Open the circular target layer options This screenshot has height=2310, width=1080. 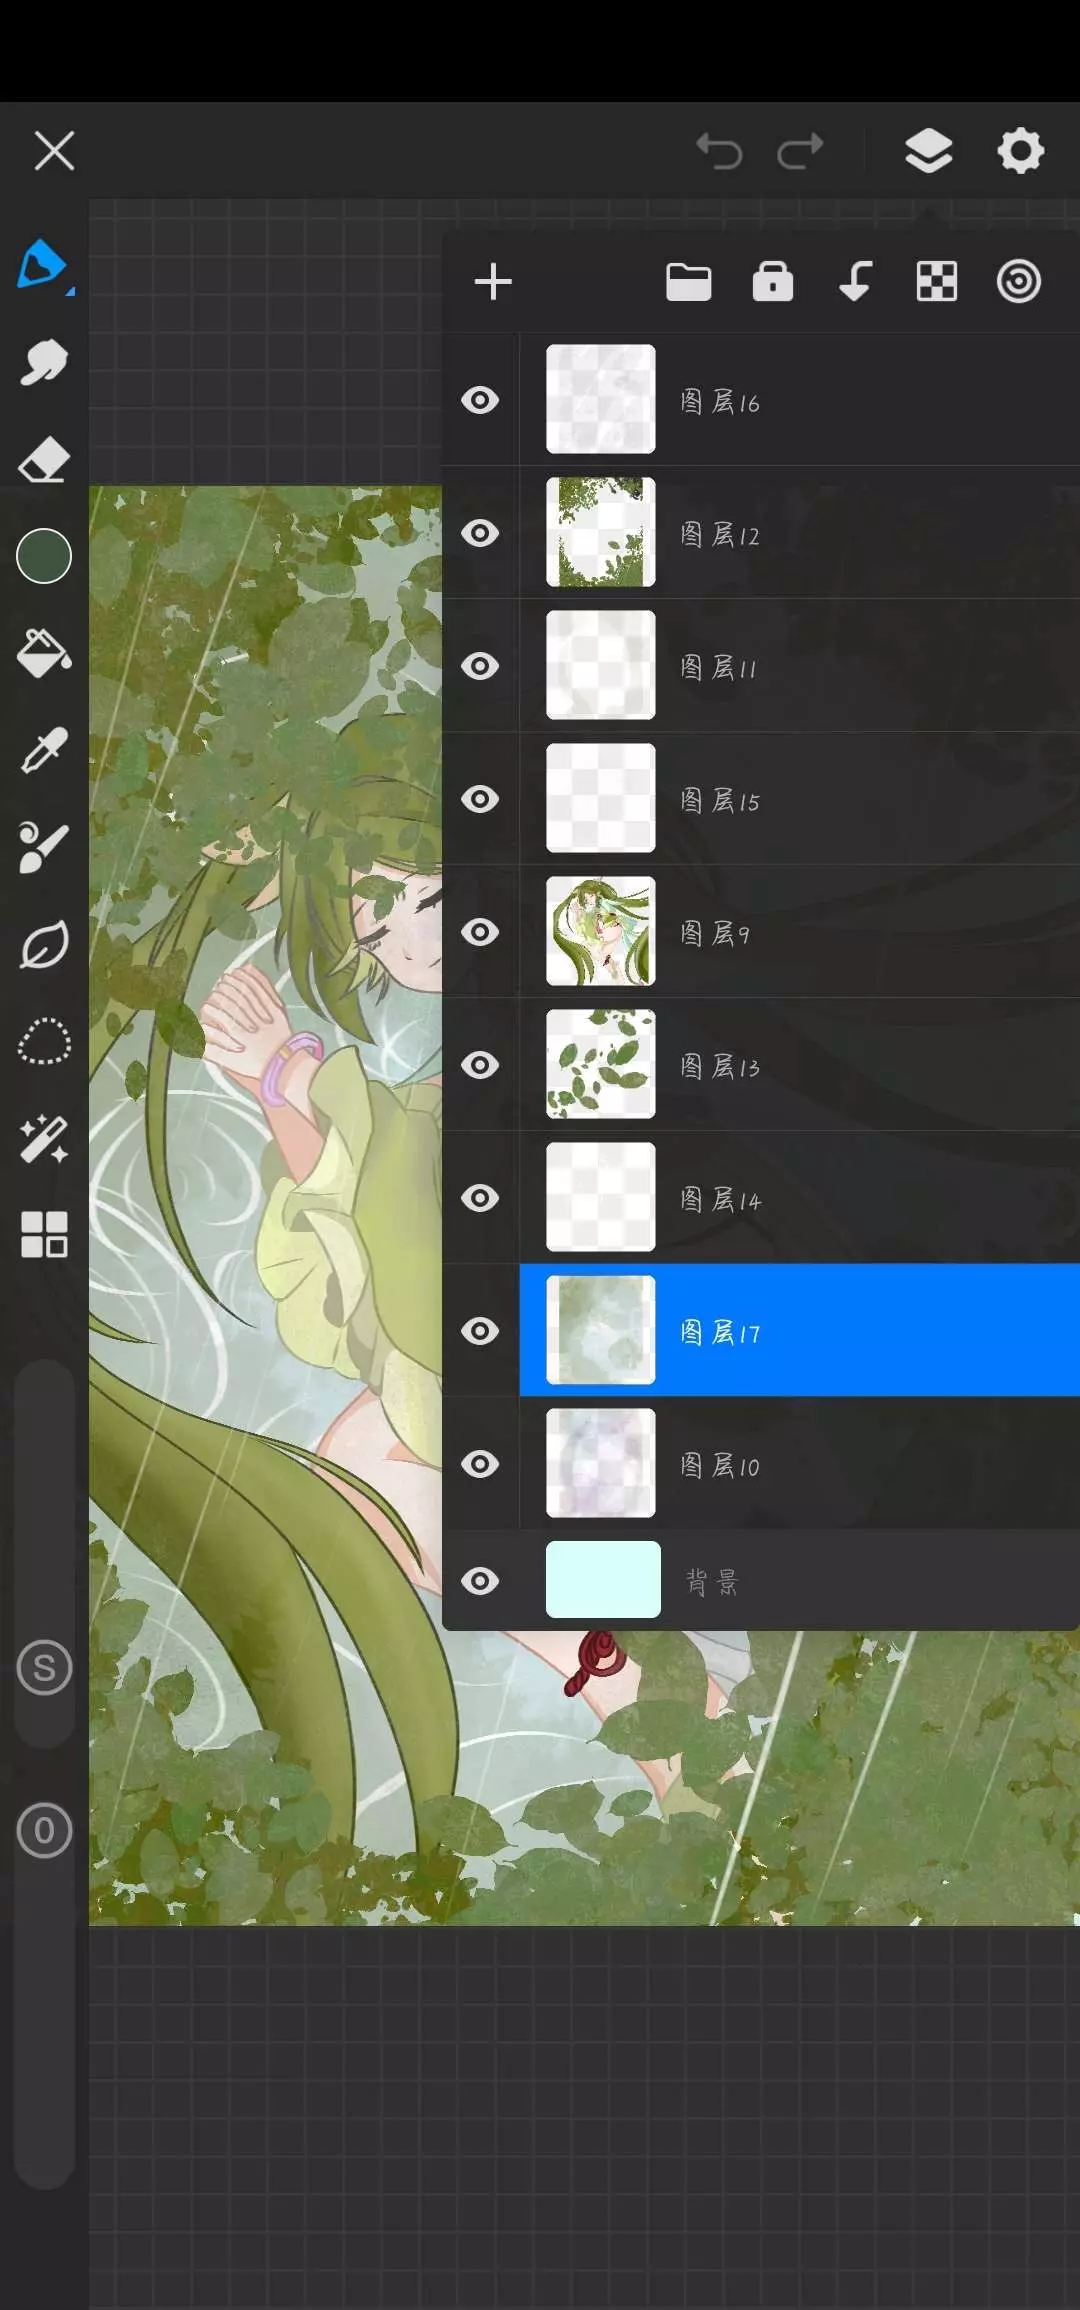pos(1019,282)
